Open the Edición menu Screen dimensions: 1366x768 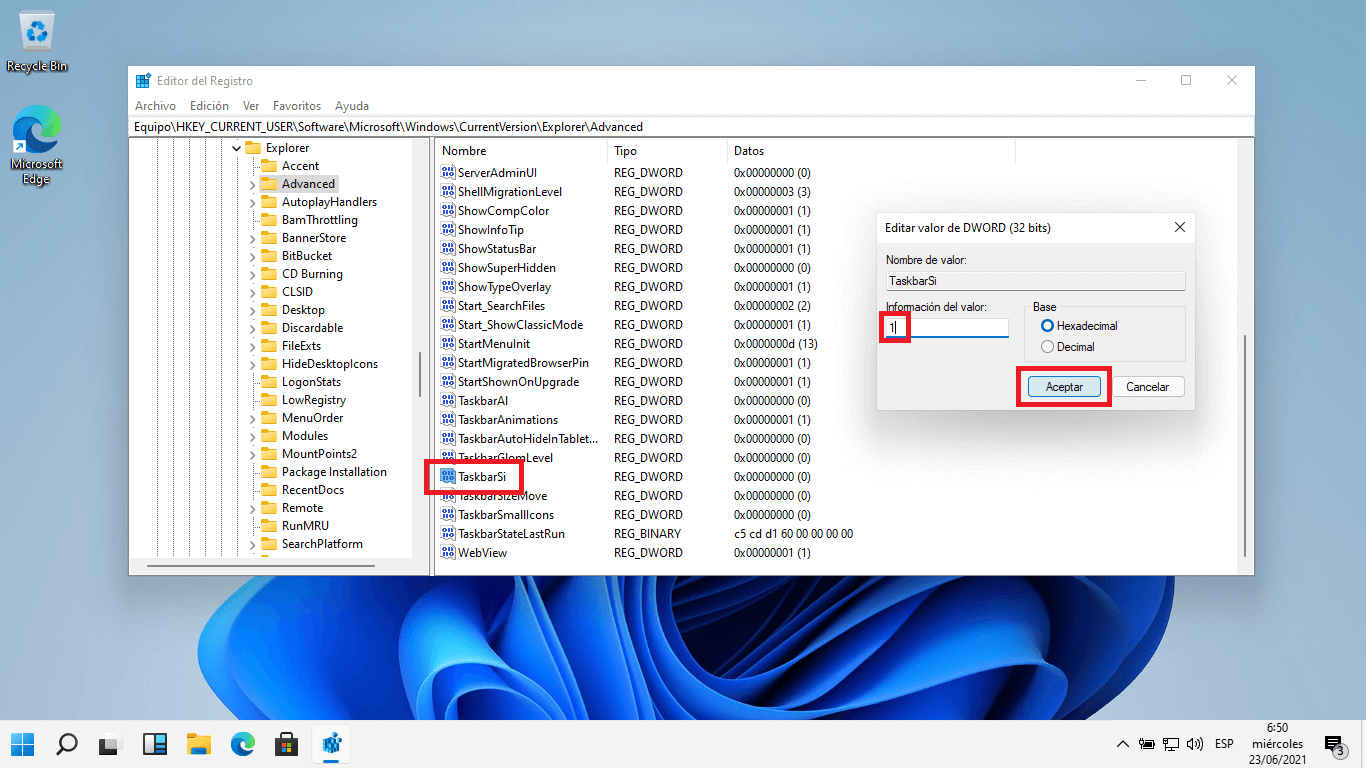[209, 106]
